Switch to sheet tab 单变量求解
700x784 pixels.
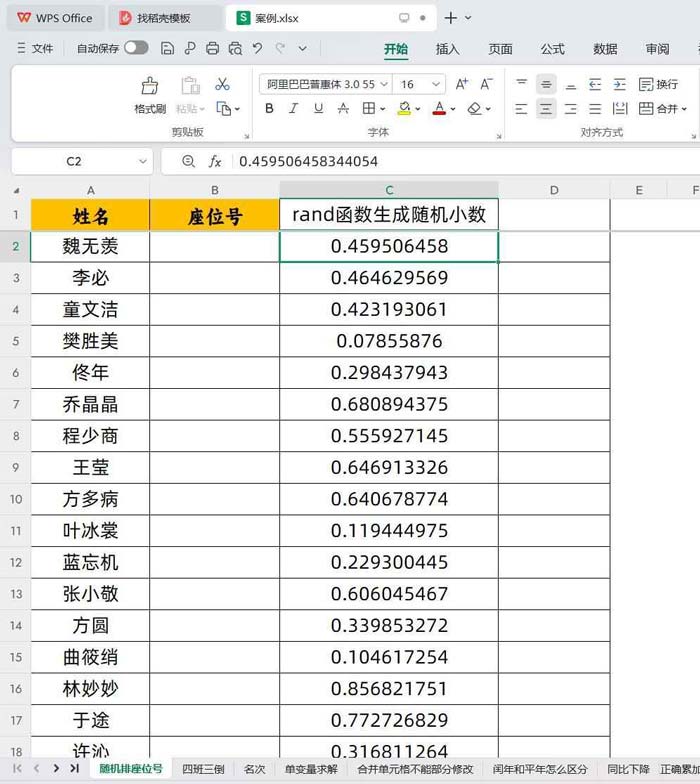pos(311,768)
